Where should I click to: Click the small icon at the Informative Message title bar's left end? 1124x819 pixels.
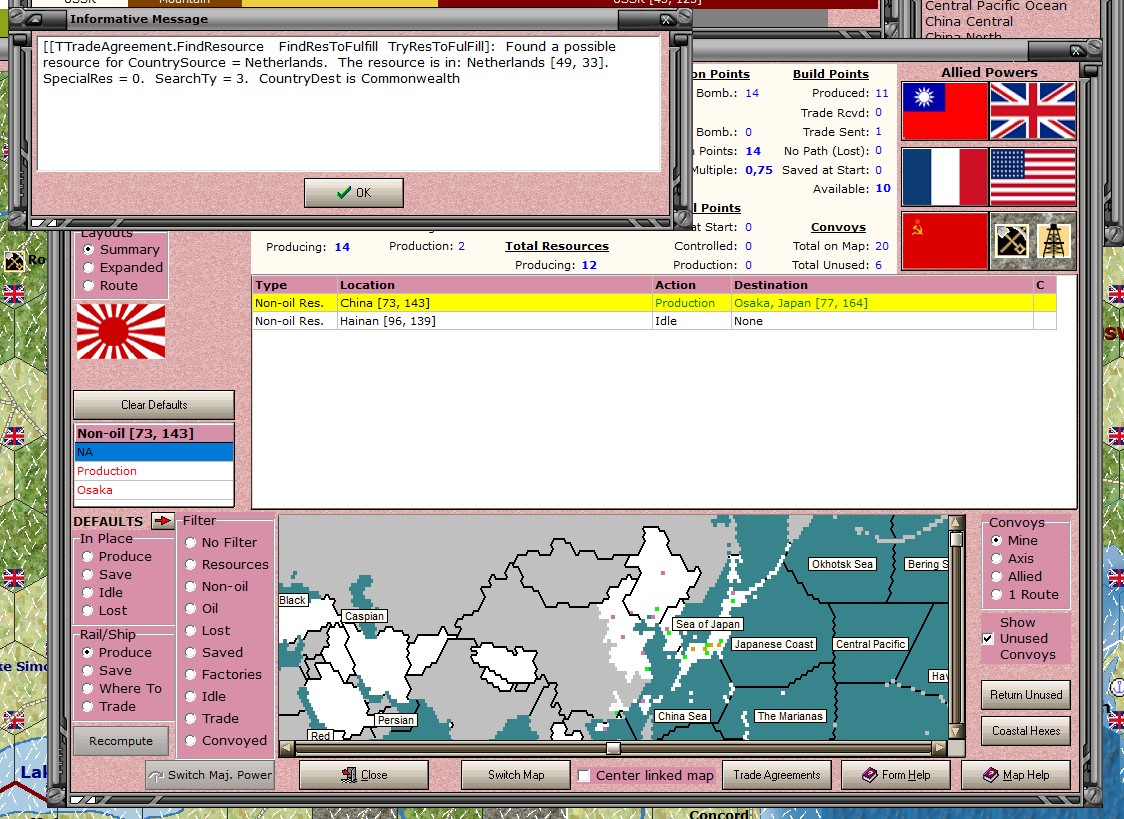pos(33,19)
